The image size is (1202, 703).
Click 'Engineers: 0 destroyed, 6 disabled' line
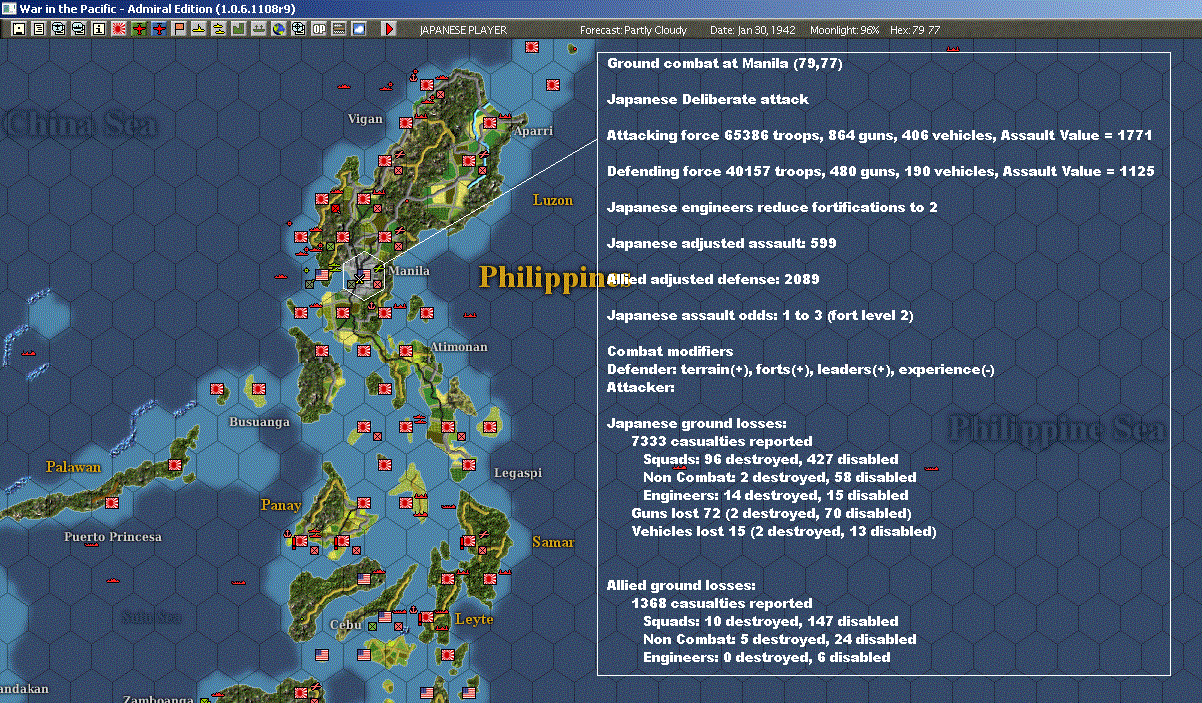(x=767, y=657)
